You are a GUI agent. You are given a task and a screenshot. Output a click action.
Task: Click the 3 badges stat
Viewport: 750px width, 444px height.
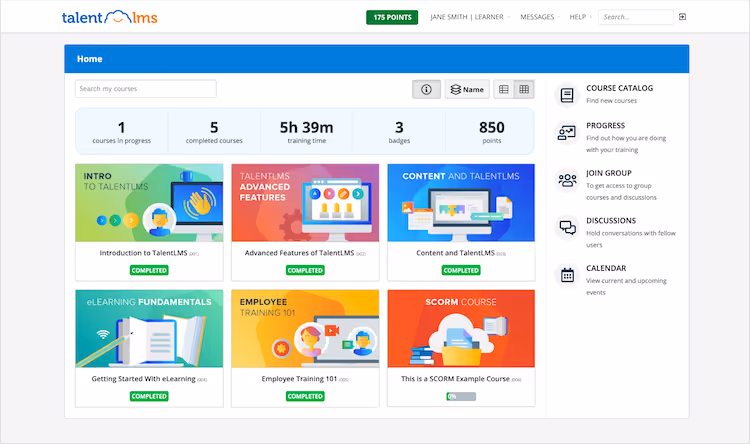[399, 132]
